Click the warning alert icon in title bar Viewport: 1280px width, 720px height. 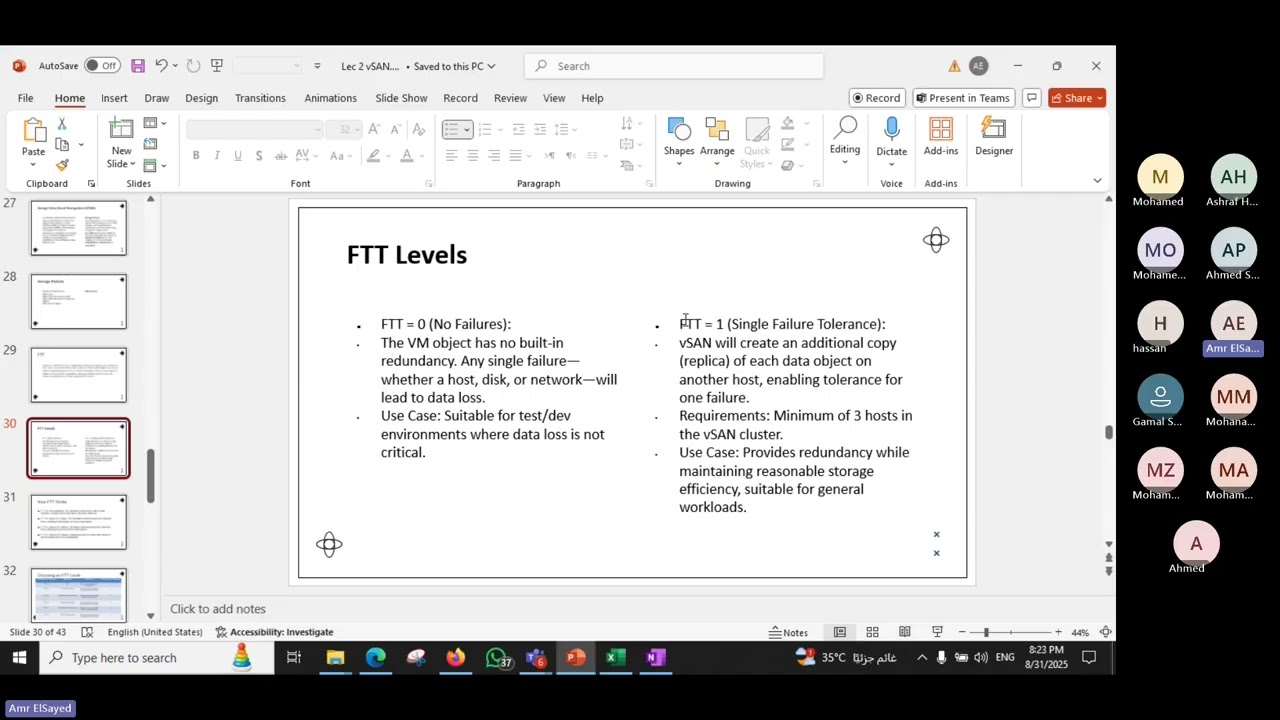[x=954, y=66]
